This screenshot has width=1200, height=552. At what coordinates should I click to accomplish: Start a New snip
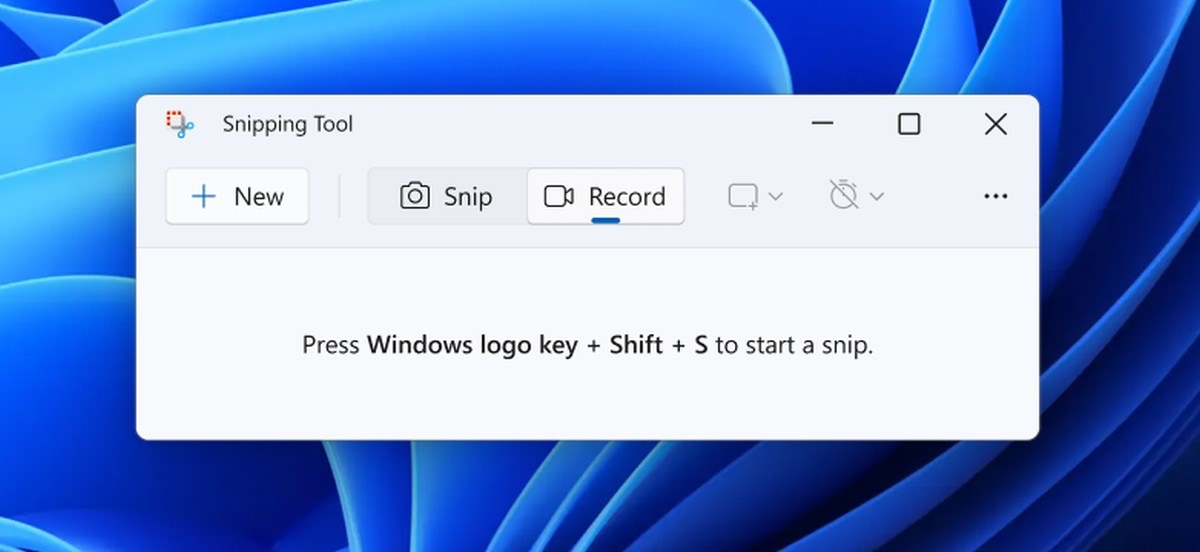point(237,197)
